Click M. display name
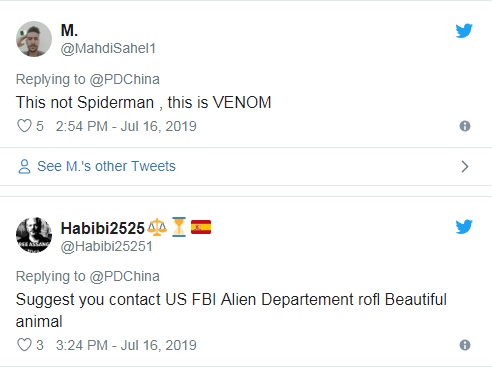The height and width of the screenshot is (375, 492). [69, 31]
